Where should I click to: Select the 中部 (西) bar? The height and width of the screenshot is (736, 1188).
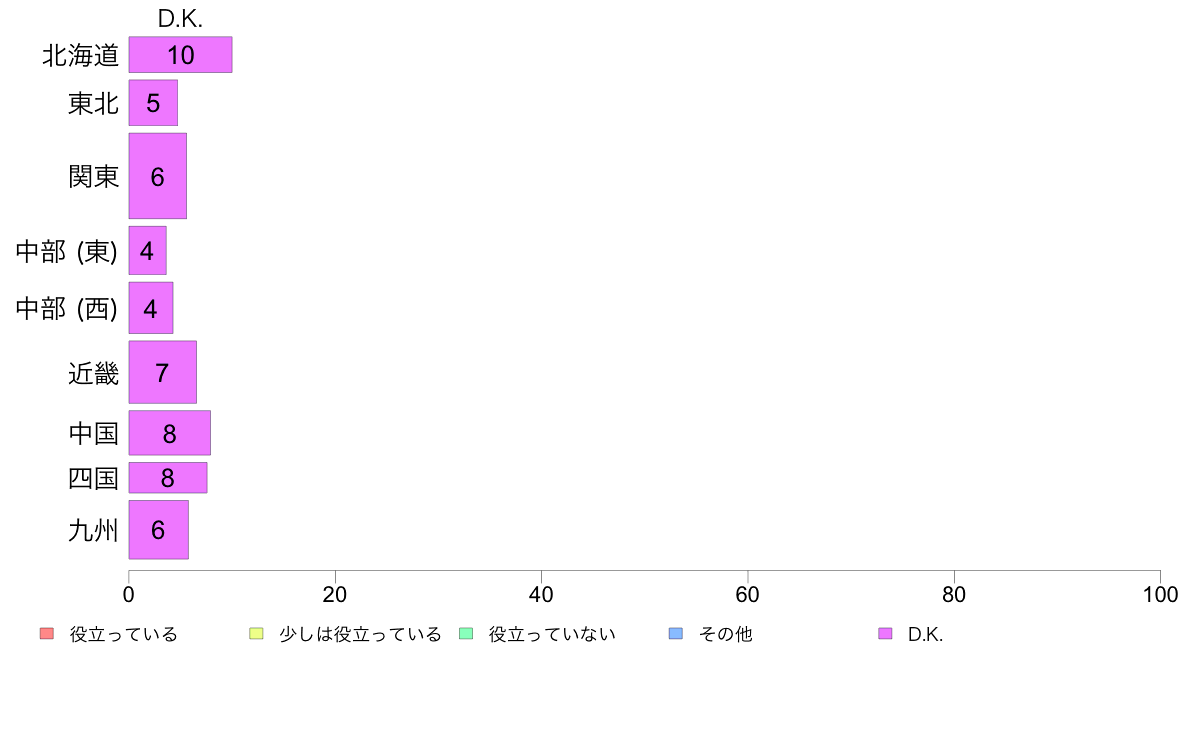tap(151, 308)
